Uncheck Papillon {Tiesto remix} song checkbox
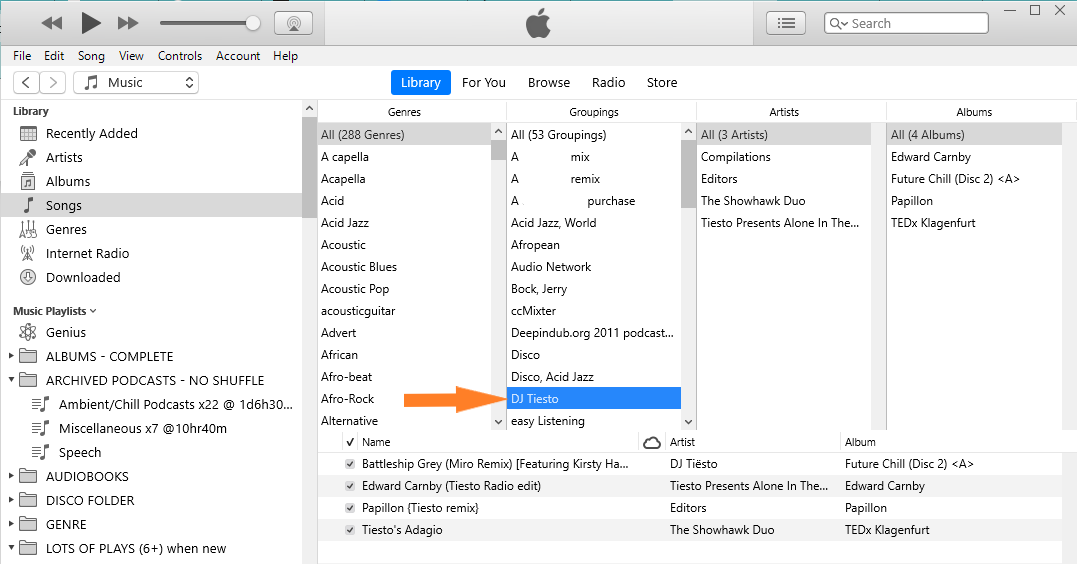This screenshot has height=564, width=1077. tap(350, 508)
